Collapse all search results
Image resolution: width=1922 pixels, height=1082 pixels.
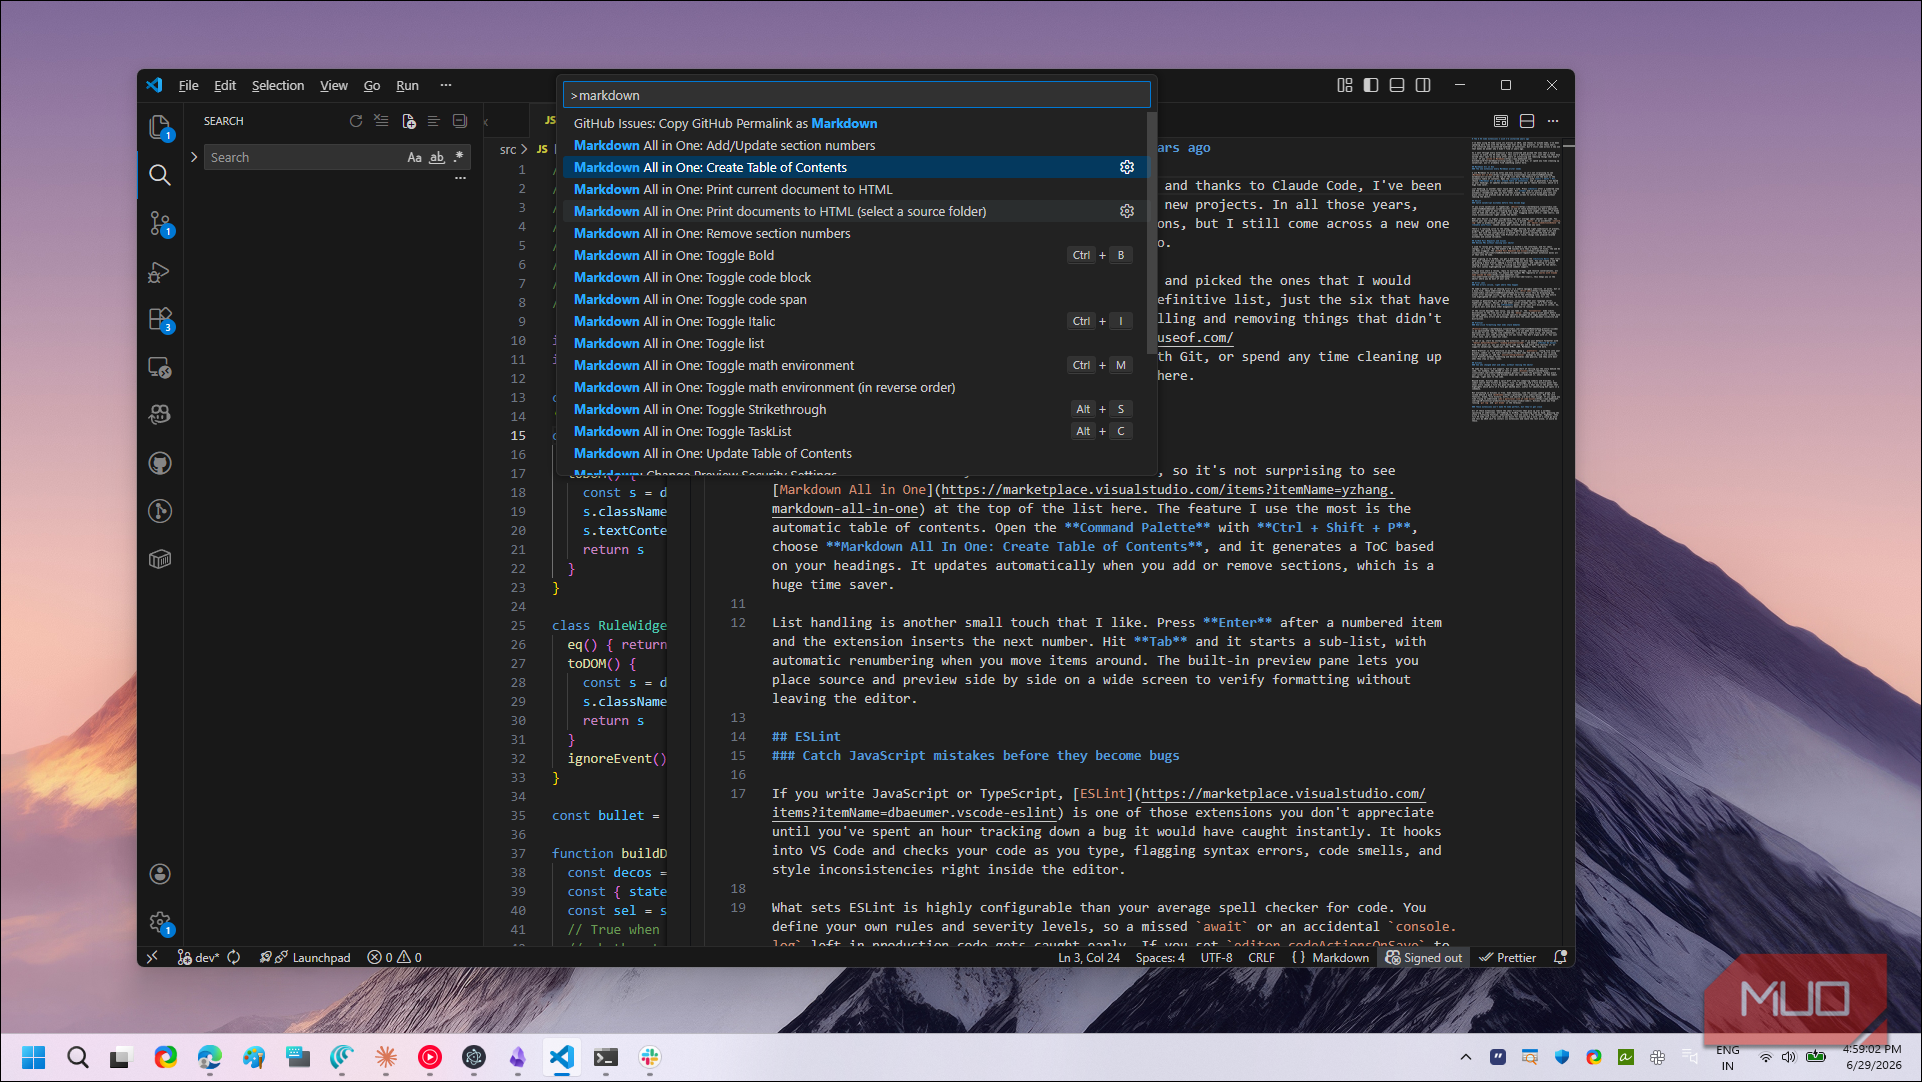(x=460, y=121)
